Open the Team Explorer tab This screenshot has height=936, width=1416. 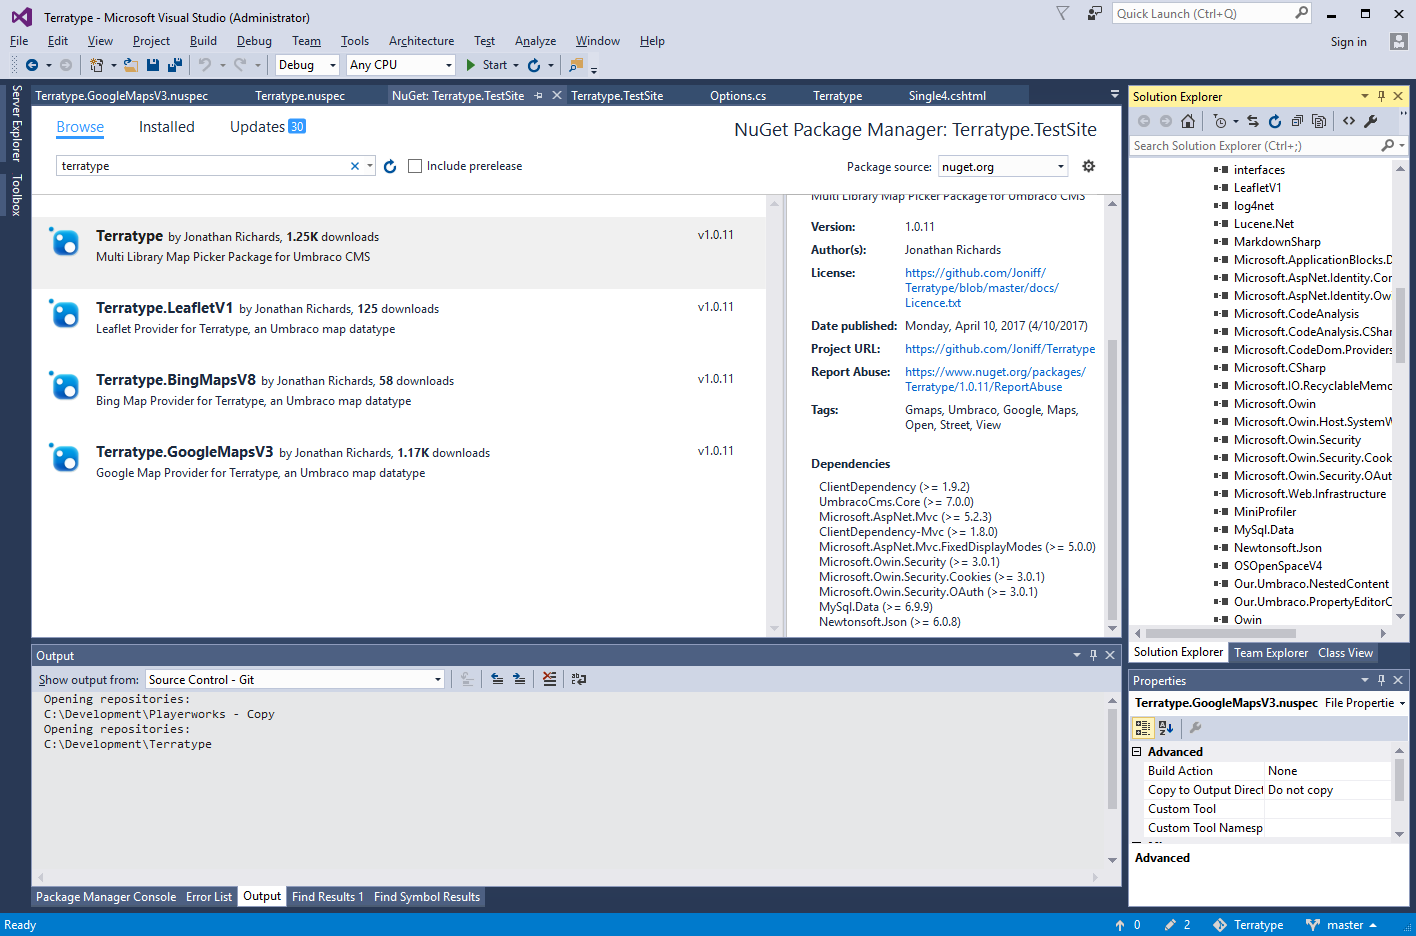click(x=1270, y=652)
